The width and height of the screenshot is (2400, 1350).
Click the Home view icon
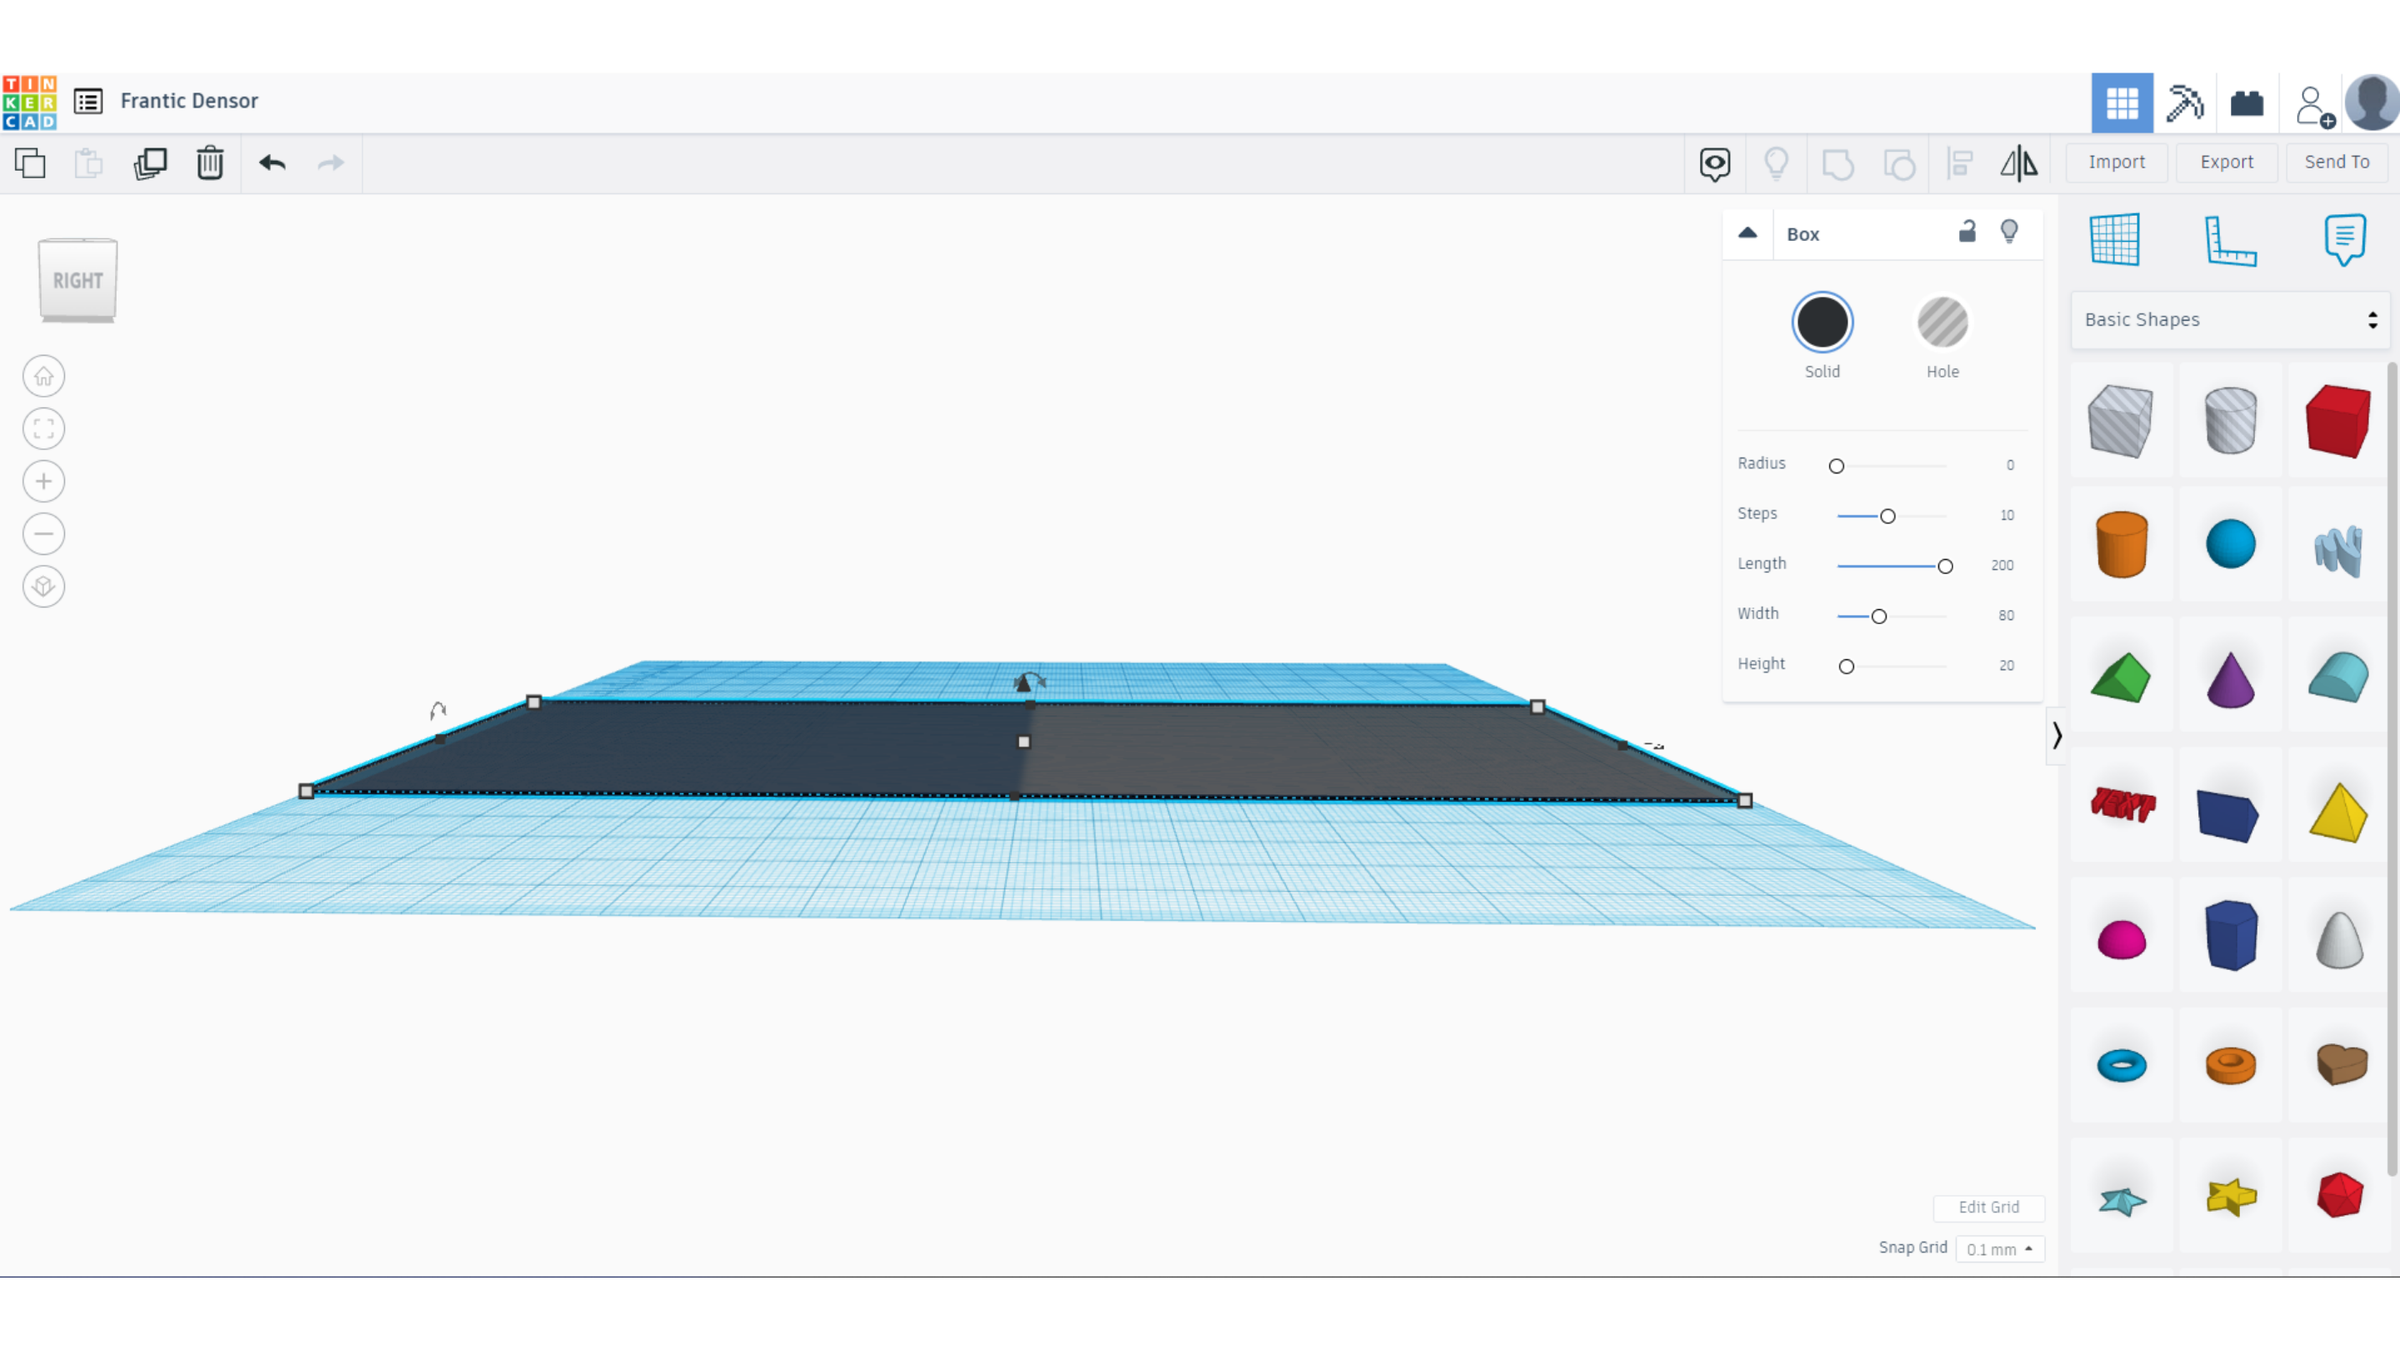tap(44, 377)
